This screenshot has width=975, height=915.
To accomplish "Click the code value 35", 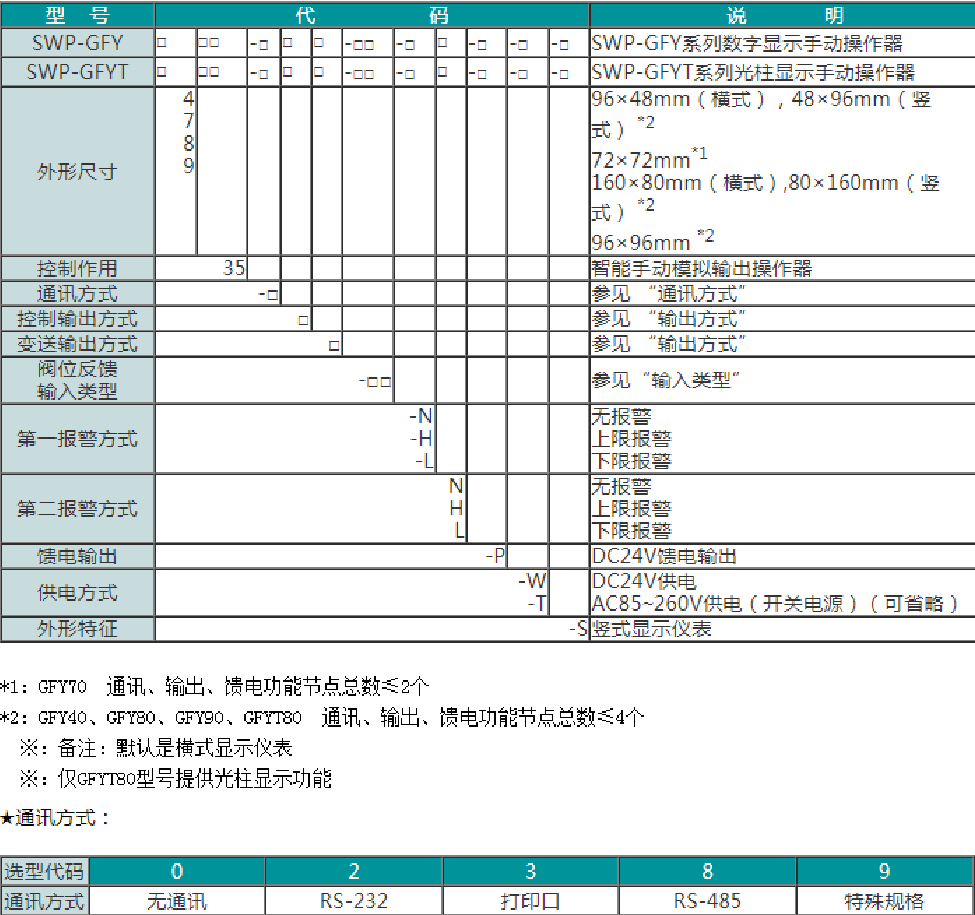I will [x=234, y=268].
